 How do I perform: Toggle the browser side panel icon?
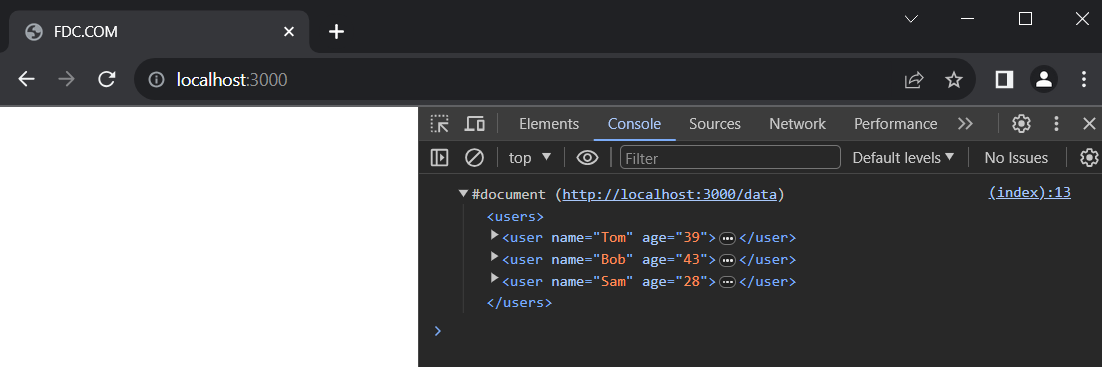click(x=1004, y=80)
